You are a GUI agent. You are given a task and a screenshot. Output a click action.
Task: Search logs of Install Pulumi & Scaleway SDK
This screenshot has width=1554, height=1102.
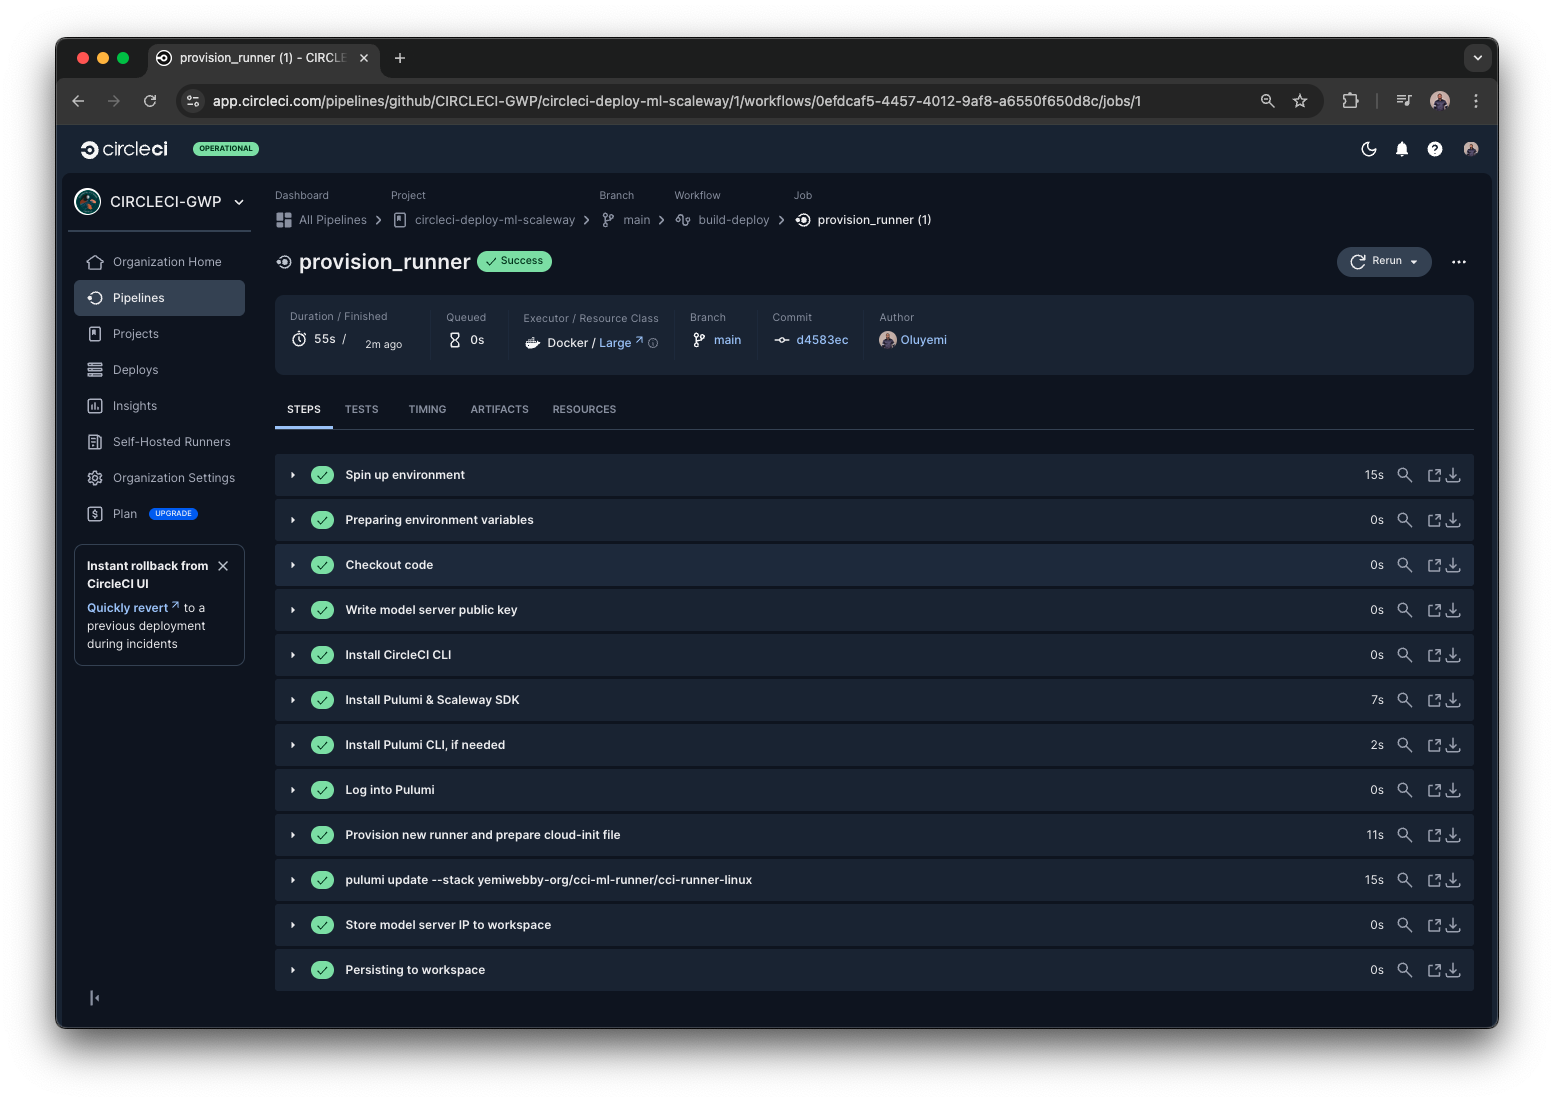click(1404, 700)
